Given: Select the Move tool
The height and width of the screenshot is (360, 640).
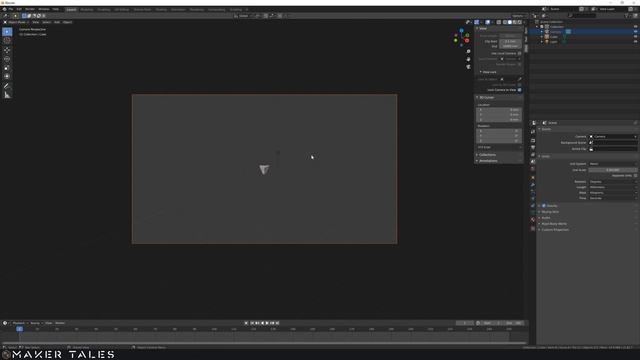Looking at the screenshot, I should click(7, 50).
